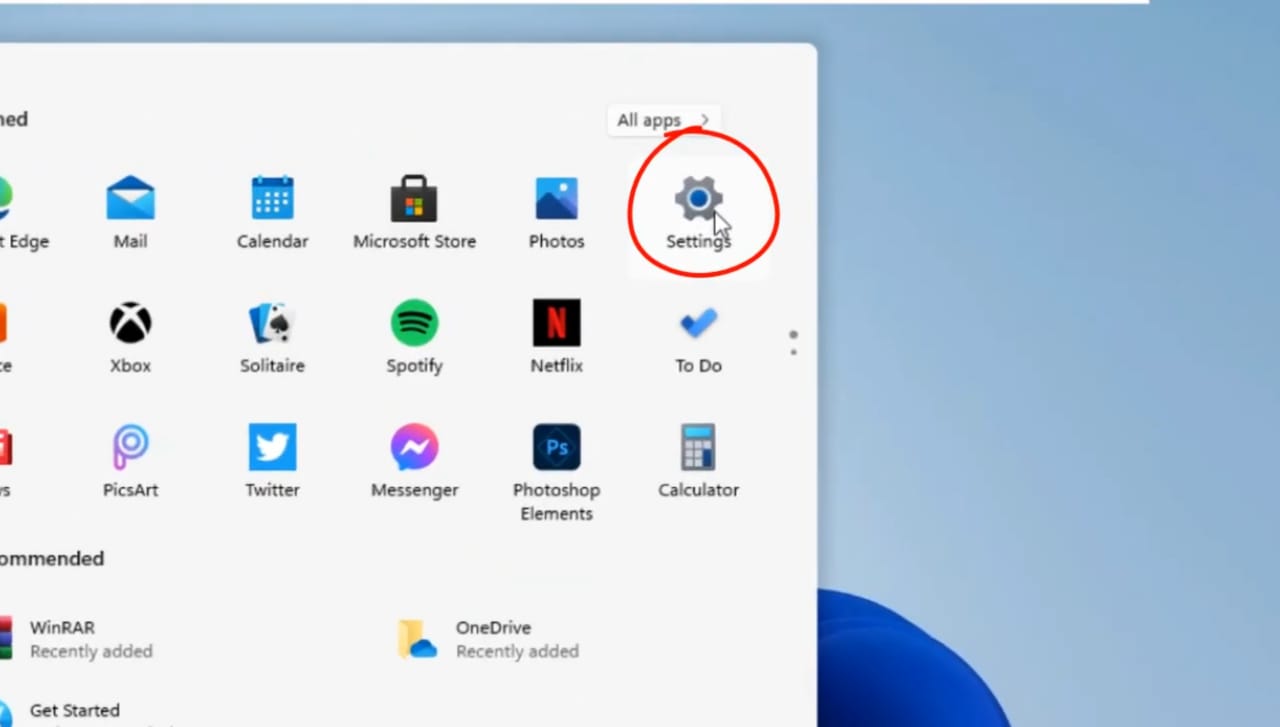The image size is (1280, 727).
Task: Launch PicsArt
Action: (131, 461)
